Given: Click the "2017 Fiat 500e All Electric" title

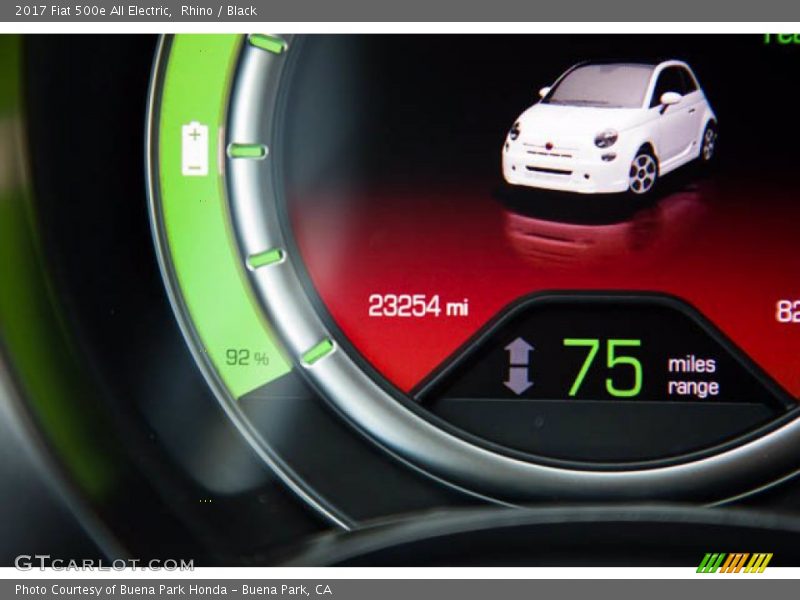Looking at the screenshot, I should click(x=92, y=11).
